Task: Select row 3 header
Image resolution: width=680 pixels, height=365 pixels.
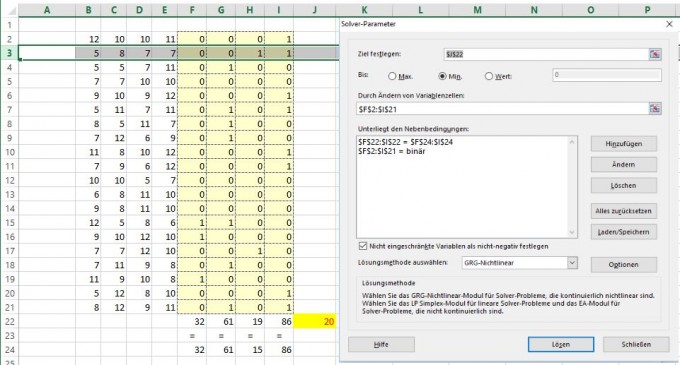Action: [x=10, y=53]
